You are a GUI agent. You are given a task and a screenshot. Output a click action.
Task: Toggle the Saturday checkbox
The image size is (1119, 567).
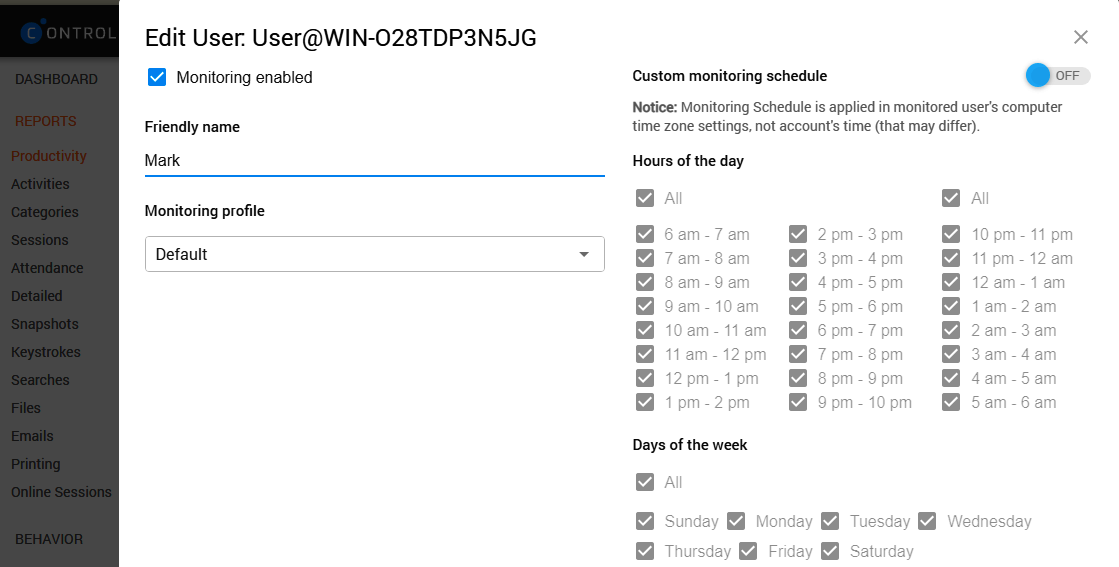(830, 551)
